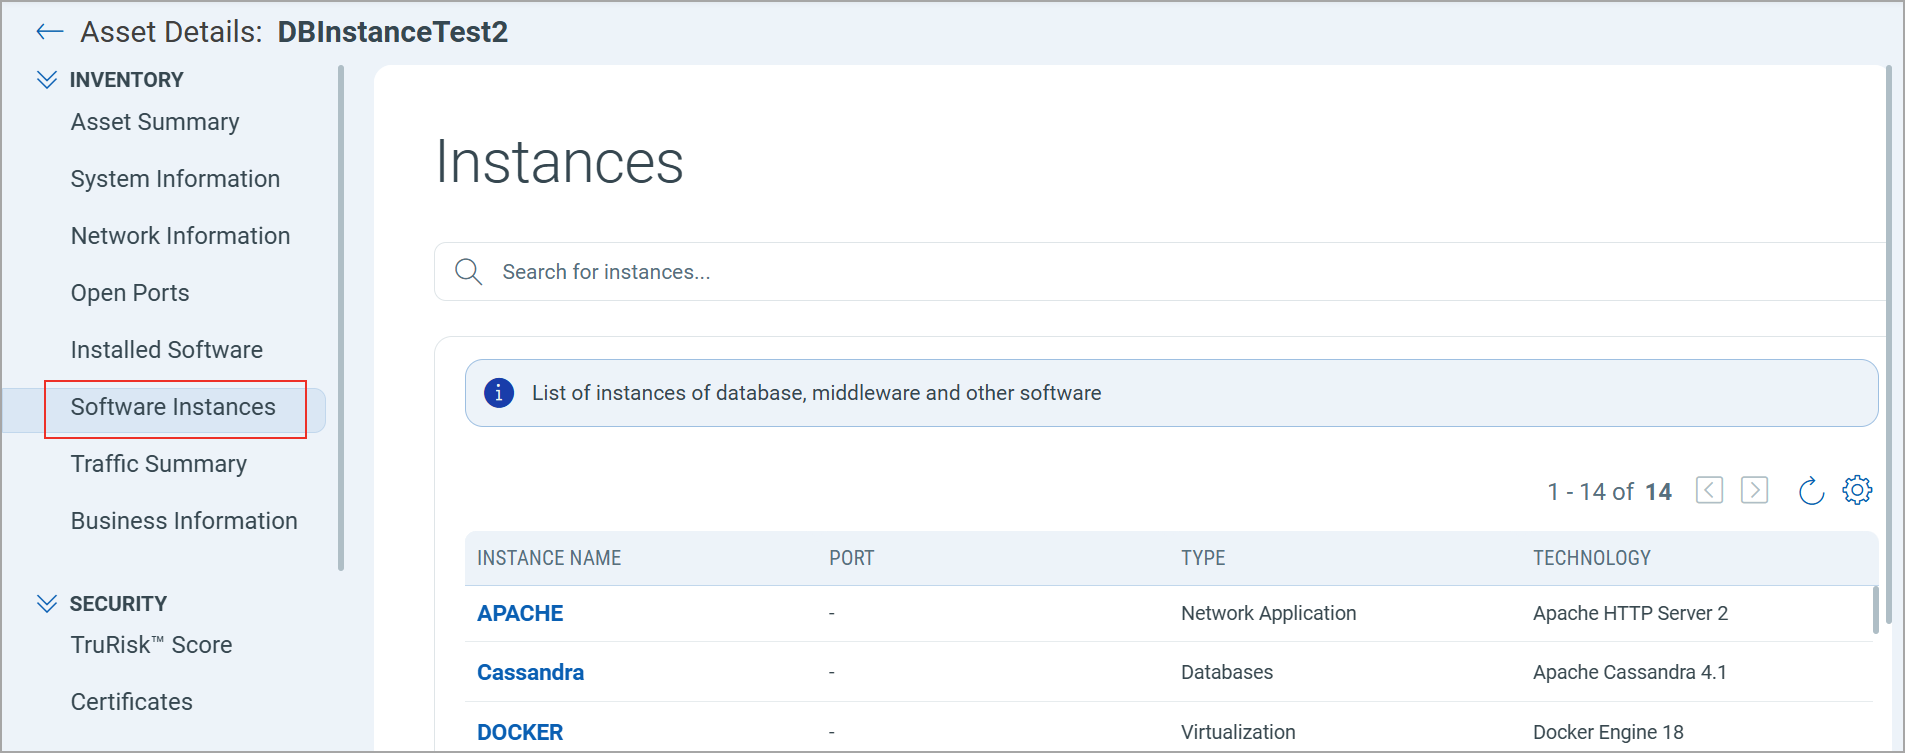Sort by TECHNOLOGY column header
Screen dimensions: 1905x753
coord(1592,558)
